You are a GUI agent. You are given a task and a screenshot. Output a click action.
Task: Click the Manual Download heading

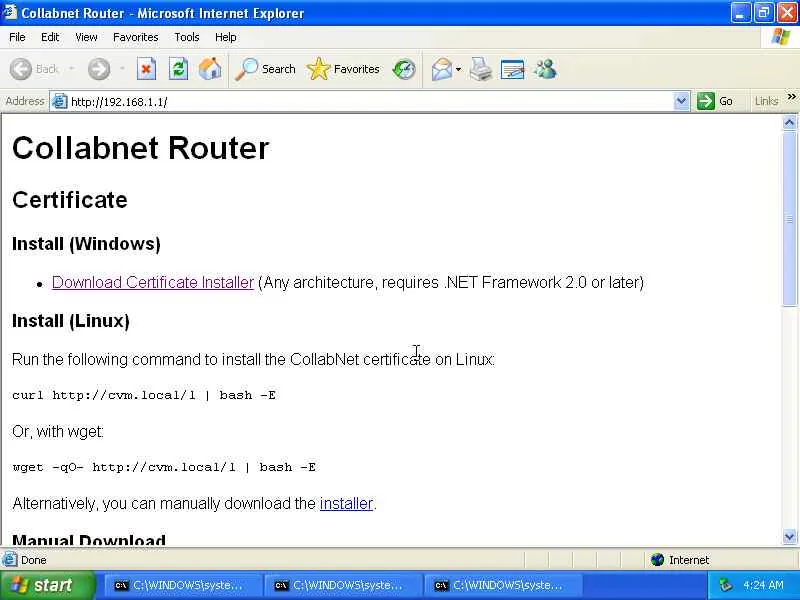[89, 540]
